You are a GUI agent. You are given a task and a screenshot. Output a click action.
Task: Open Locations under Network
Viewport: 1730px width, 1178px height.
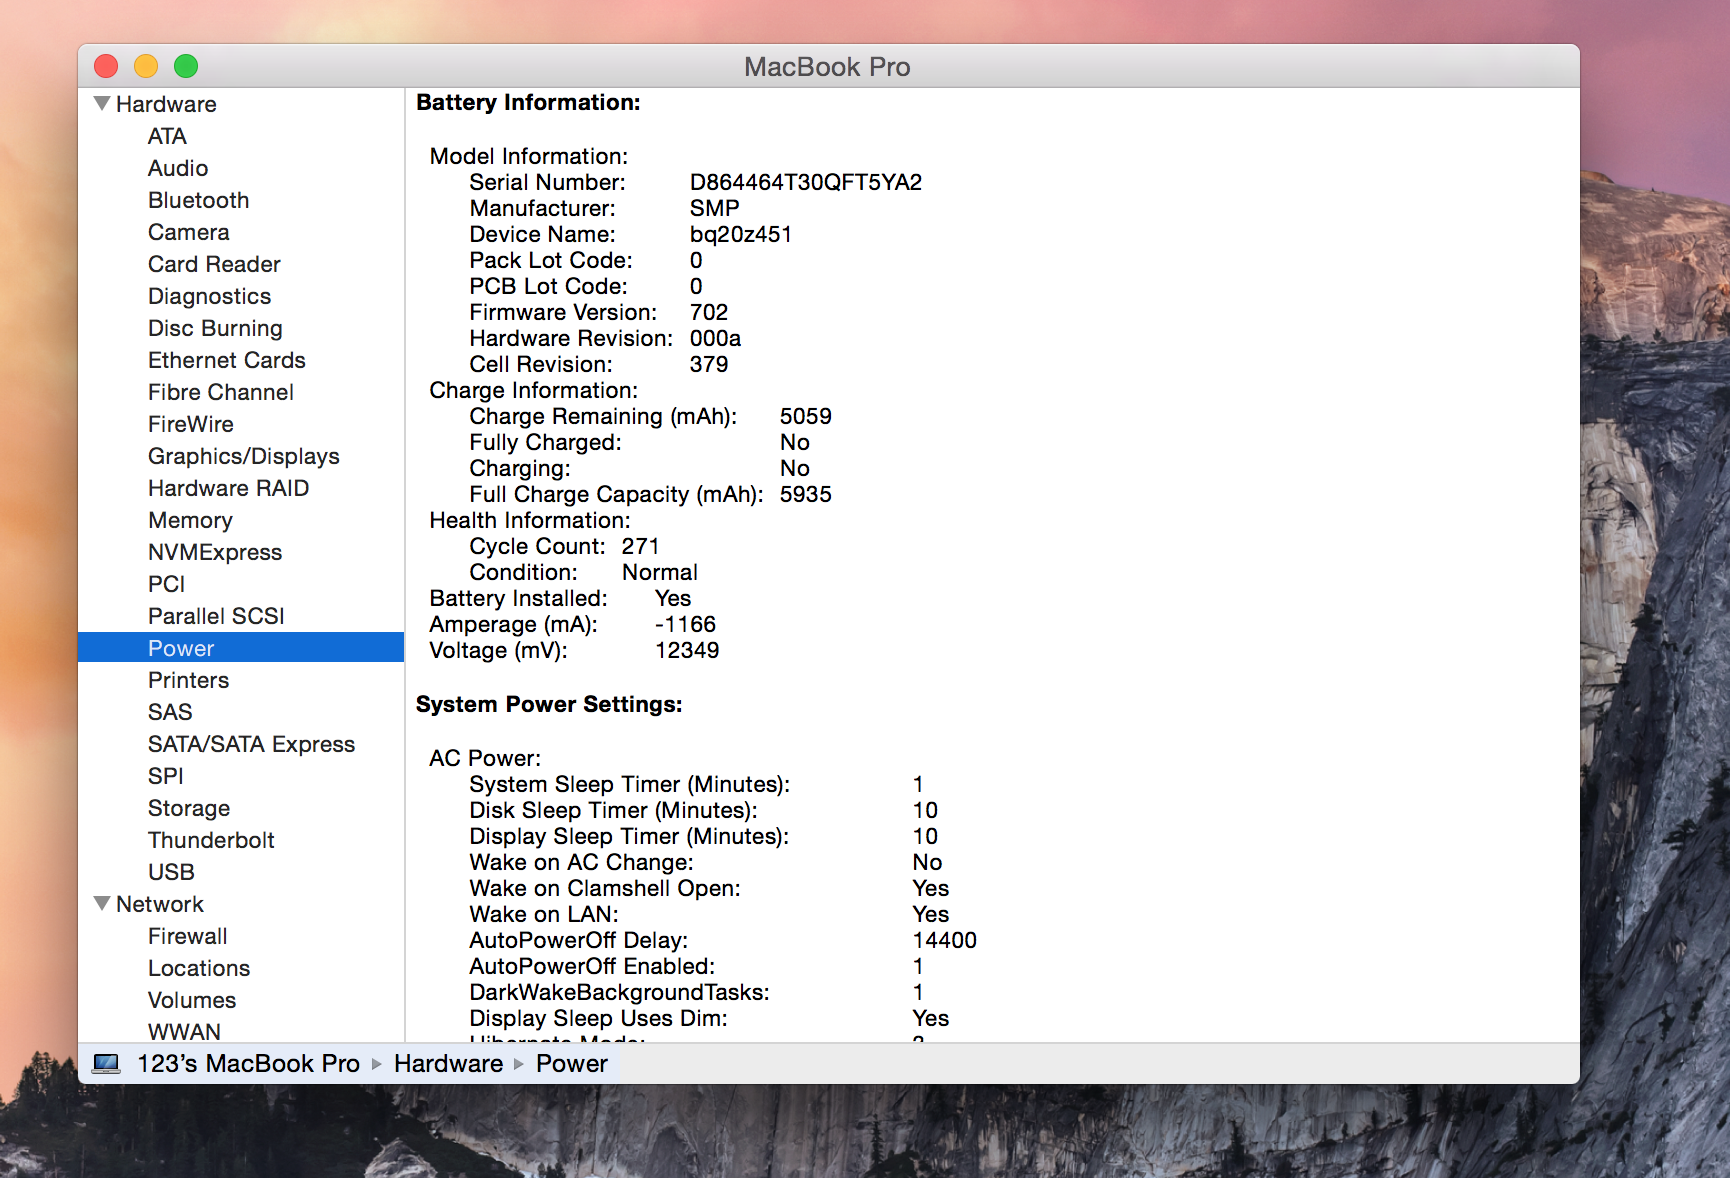[199, 968]
